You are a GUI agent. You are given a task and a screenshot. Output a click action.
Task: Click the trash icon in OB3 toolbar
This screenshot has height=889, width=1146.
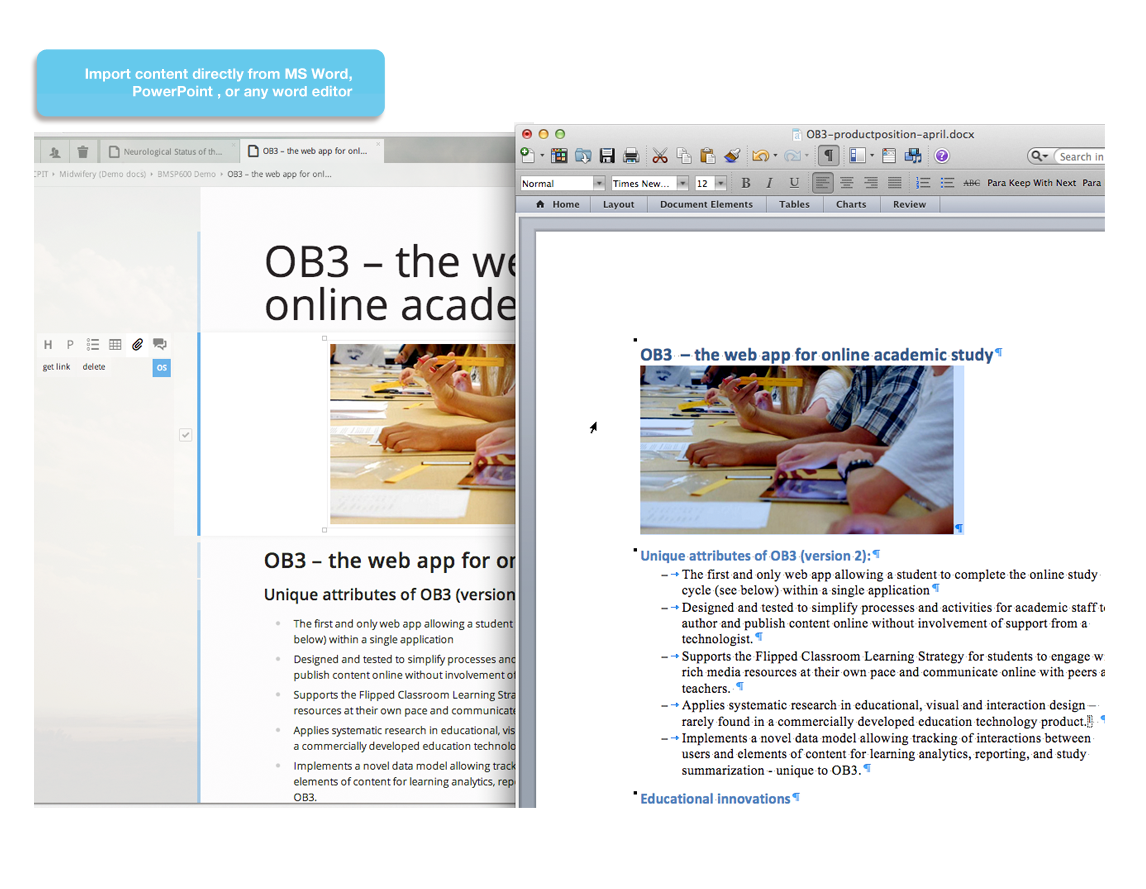click(x=83, y=152)
